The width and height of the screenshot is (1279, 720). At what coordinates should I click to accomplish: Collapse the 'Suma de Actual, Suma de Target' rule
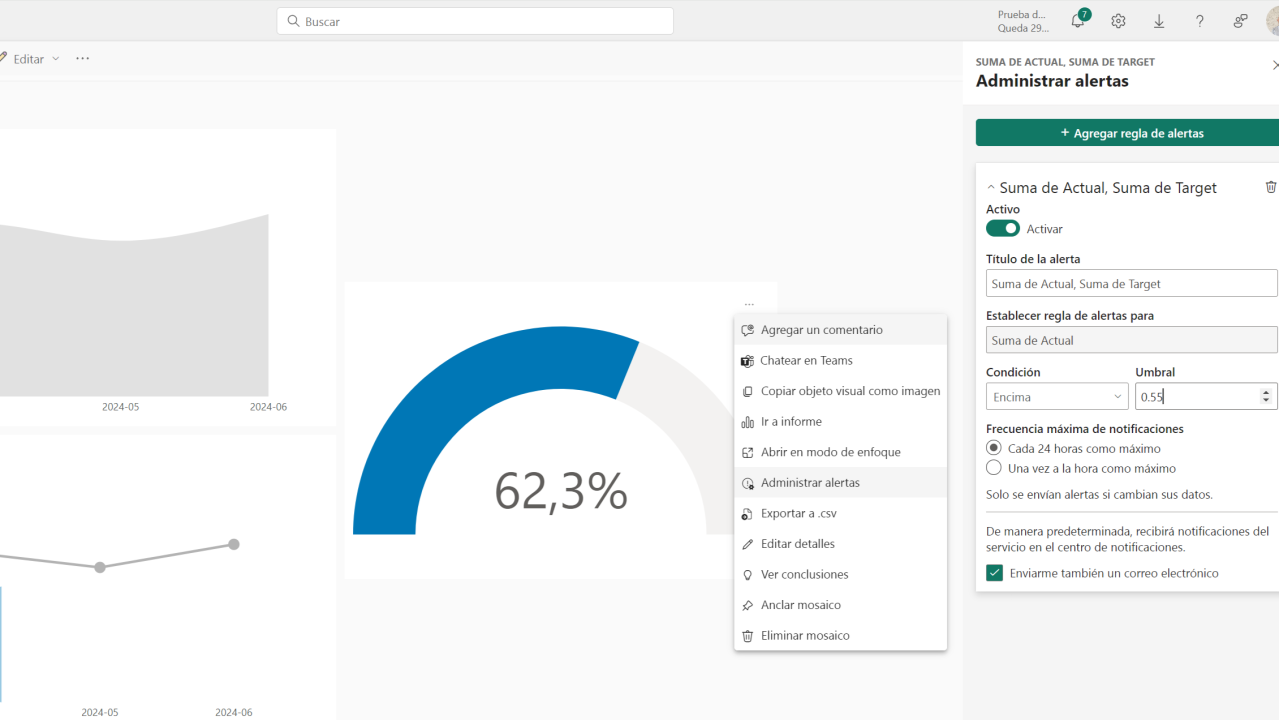point(991,188)
